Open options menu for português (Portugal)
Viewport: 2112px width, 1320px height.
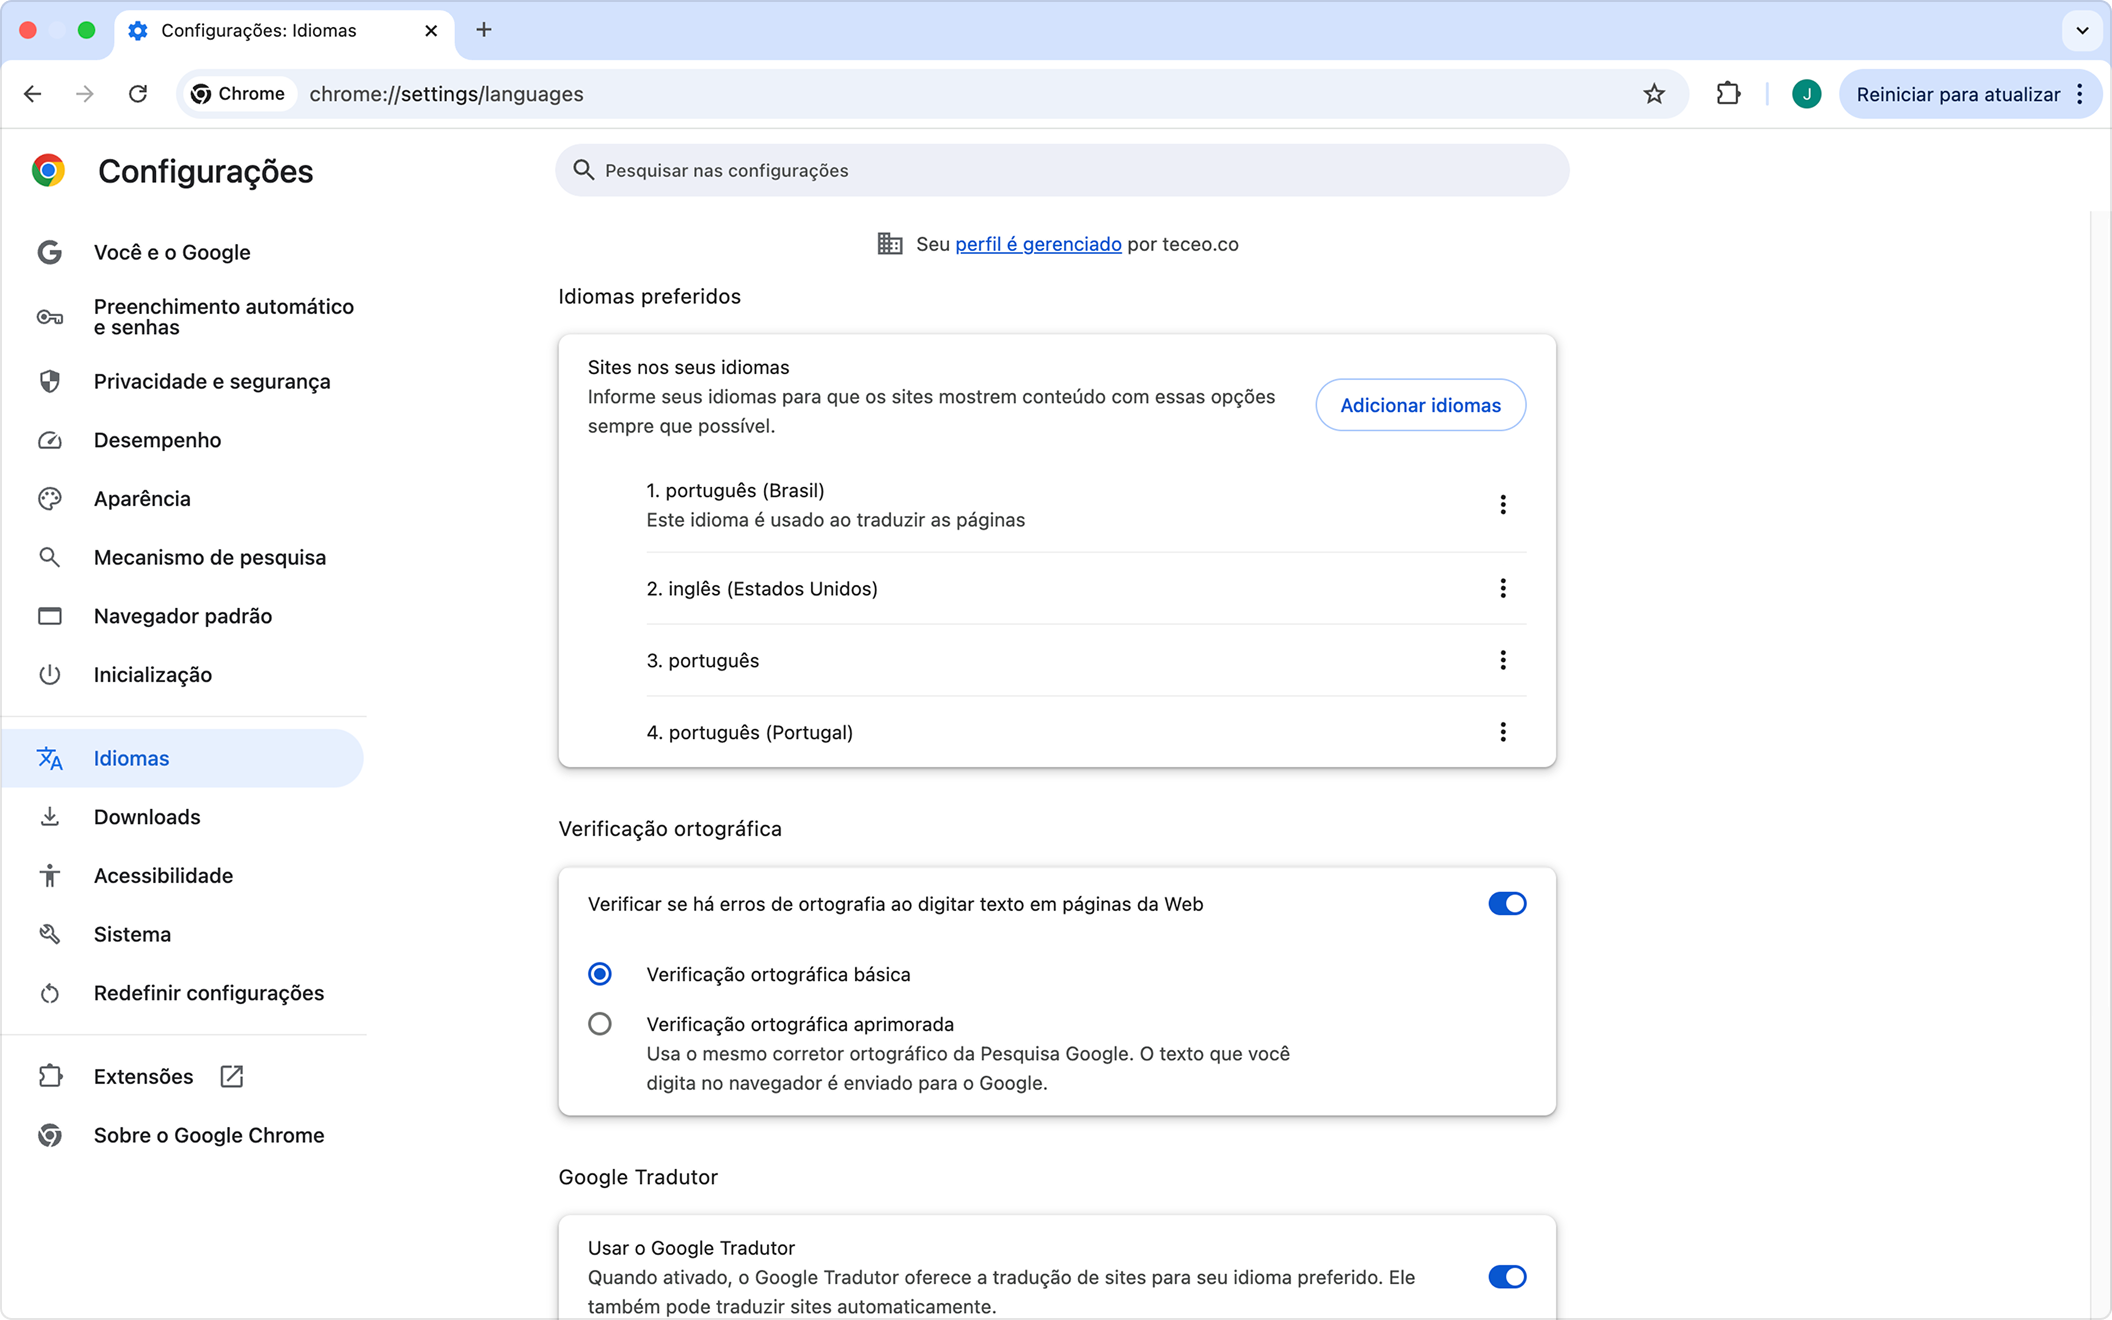coord(1502,733)
